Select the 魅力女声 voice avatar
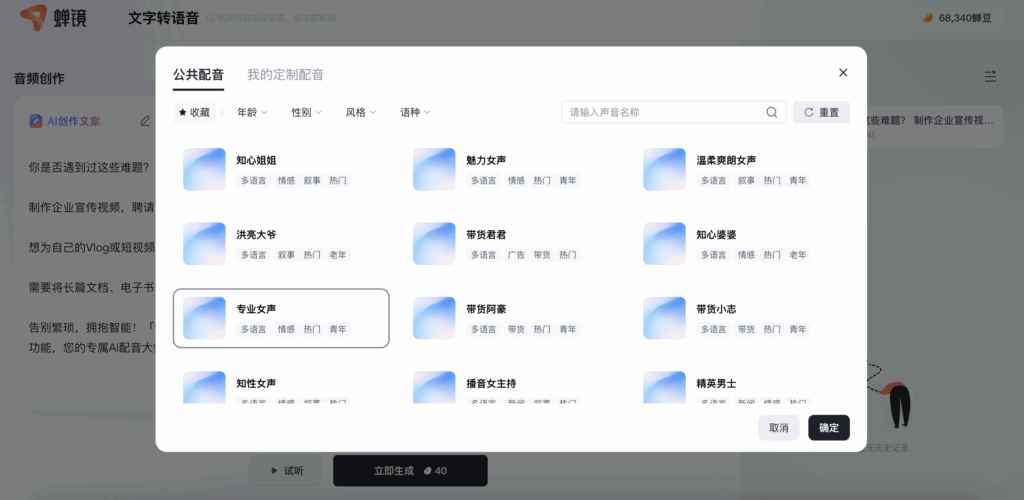 click(434, 169)
